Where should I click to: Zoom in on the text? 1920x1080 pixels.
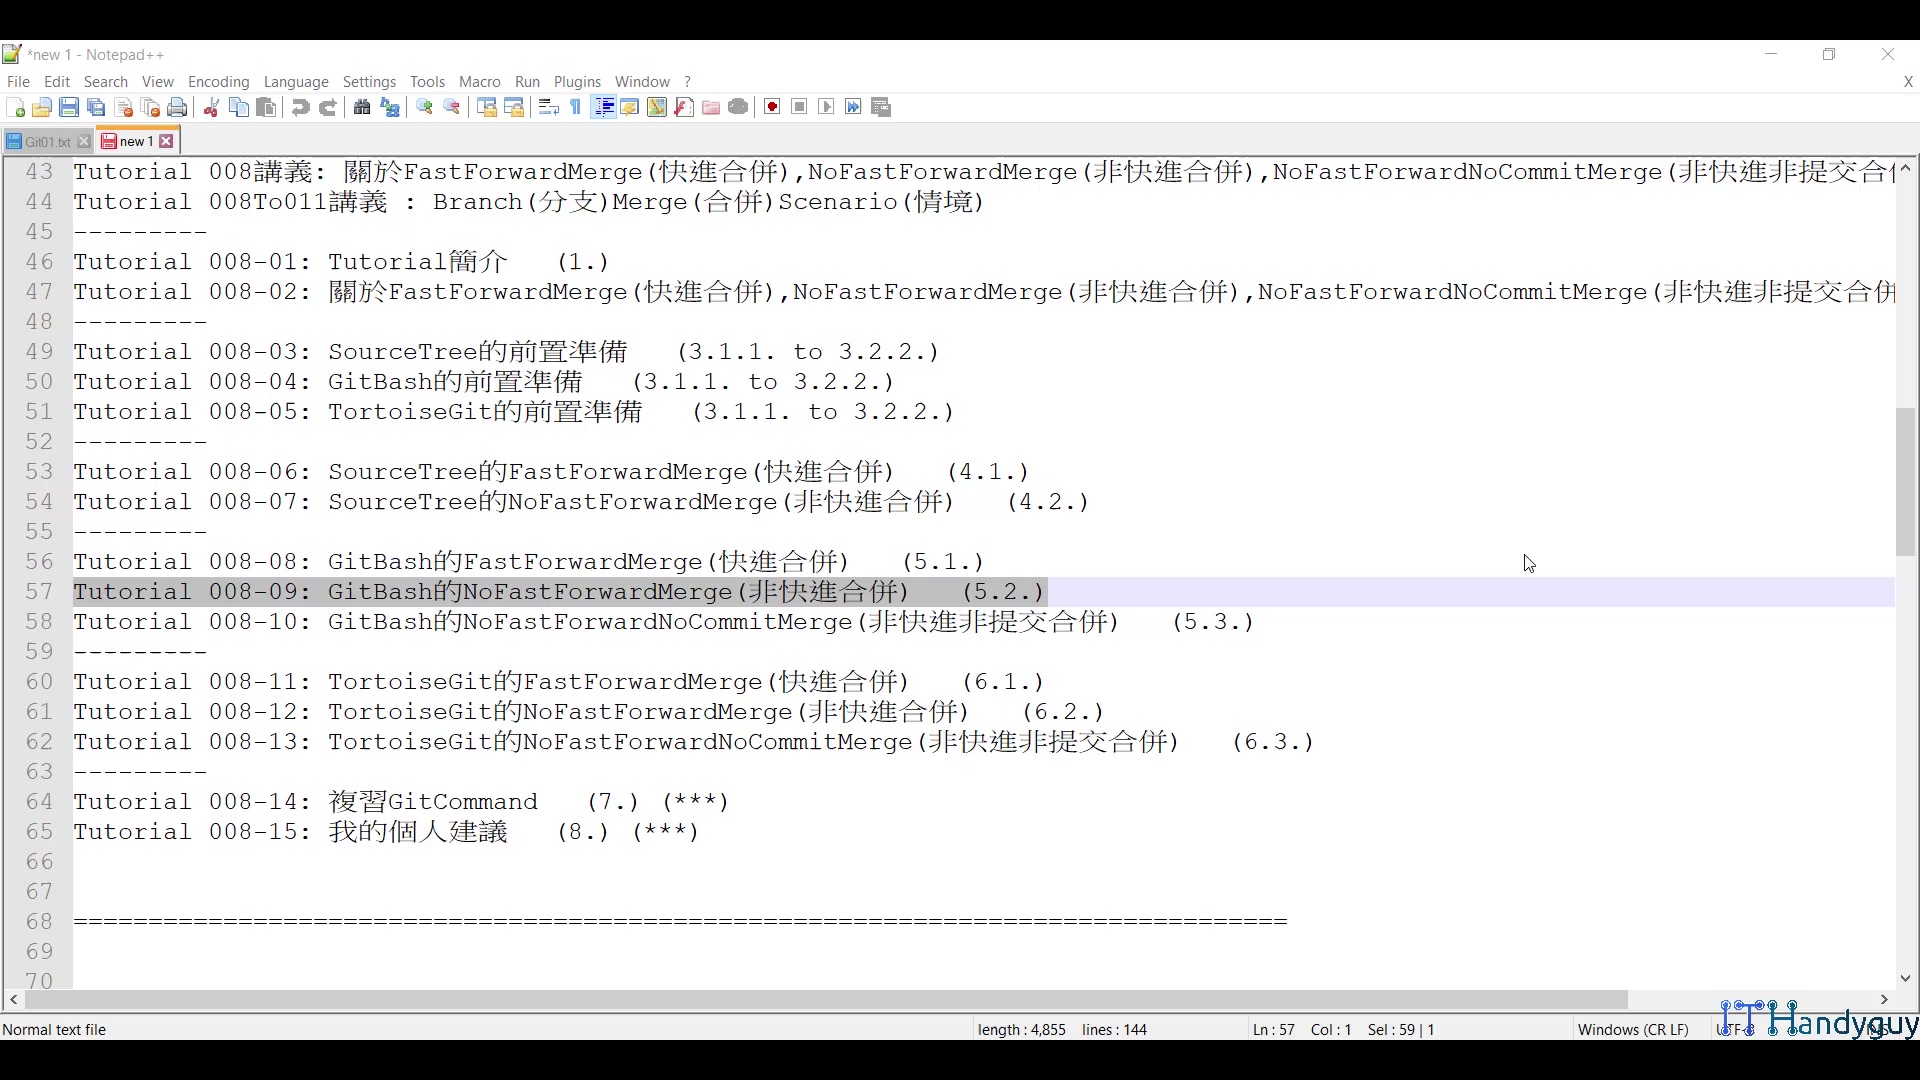point(425,107)
